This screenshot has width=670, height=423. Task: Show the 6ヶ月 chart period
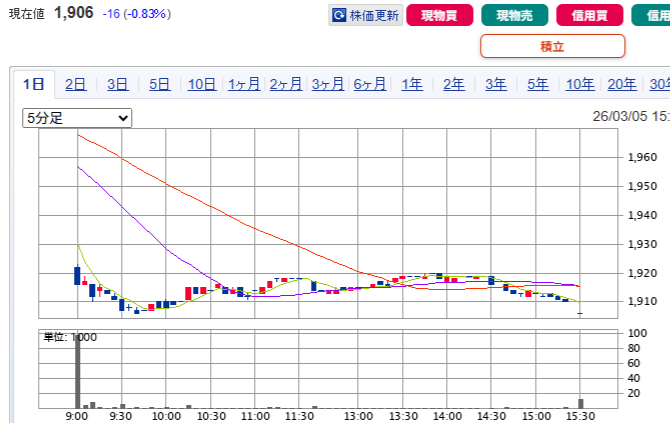[x=370, y=84]
